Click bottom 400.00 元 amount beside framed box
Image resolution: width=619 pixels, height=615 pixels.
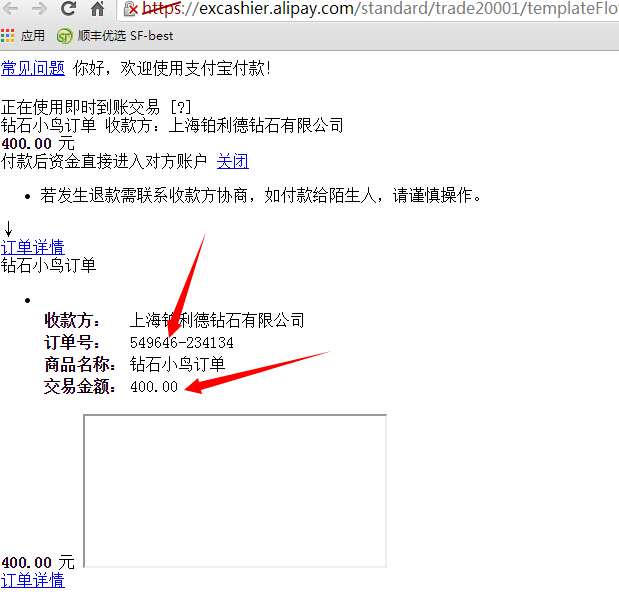38,562
